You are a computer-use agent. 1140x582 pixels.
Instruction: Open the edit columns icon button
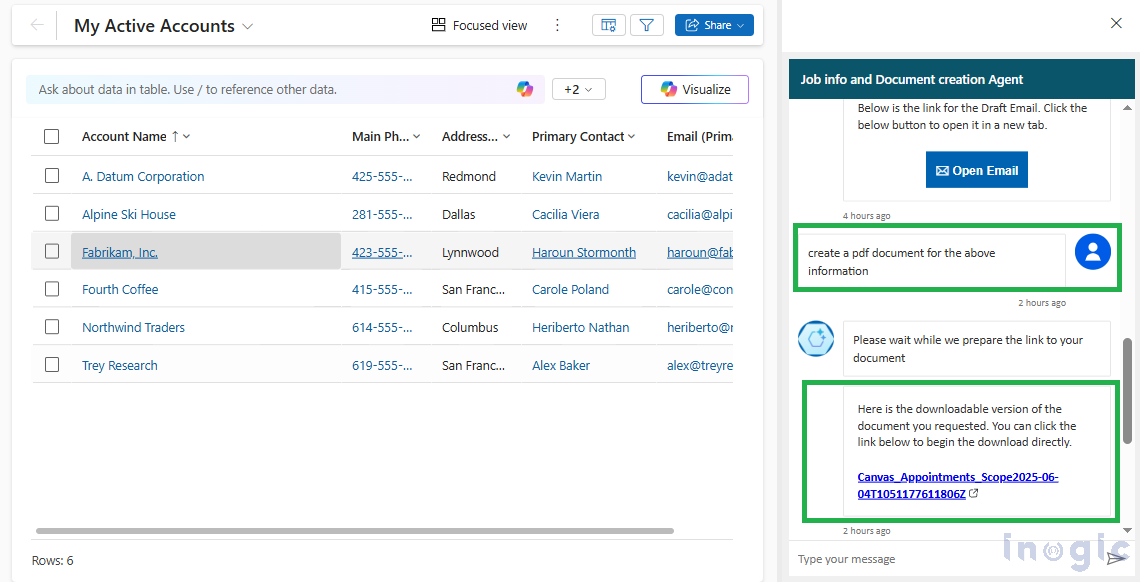pos(609,25)
